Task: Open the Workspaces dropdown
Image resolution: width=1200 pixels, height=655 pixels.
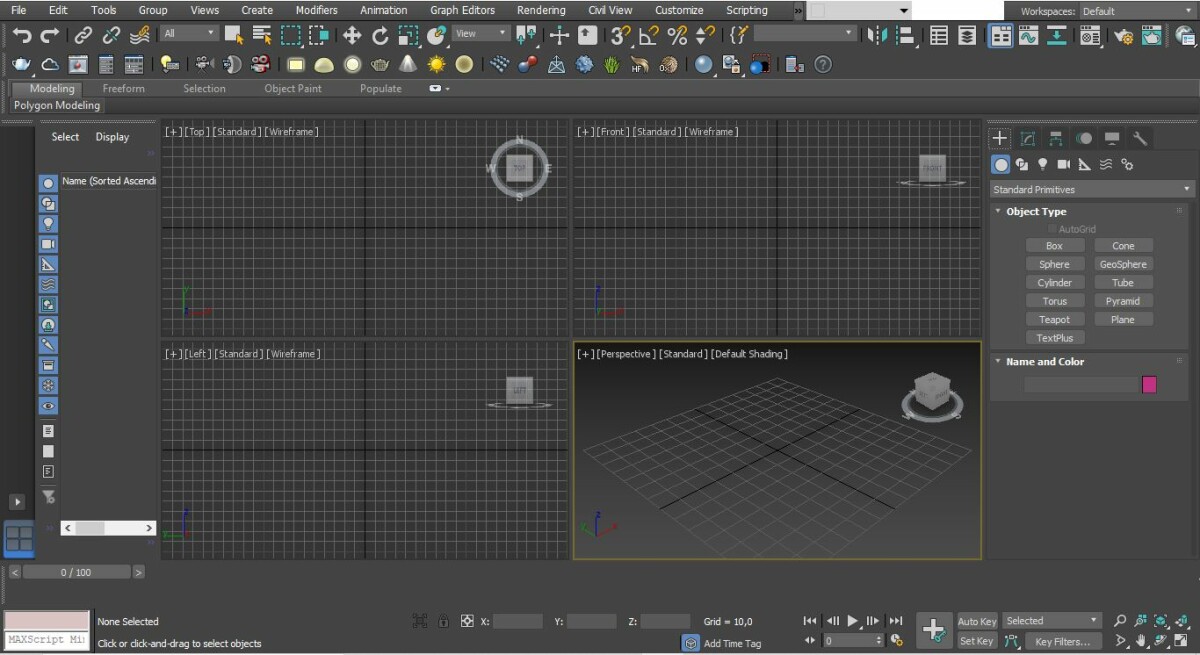Action: point(1136,11)
